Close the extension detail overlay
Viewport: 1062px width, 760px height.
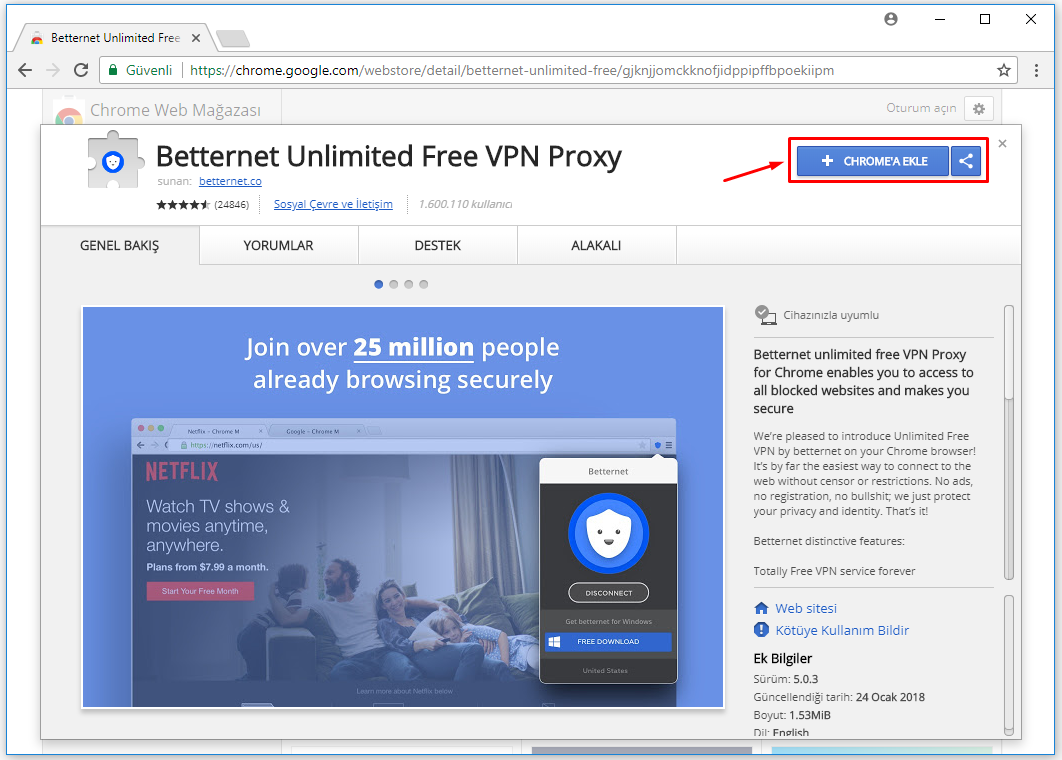(1002, 144)
